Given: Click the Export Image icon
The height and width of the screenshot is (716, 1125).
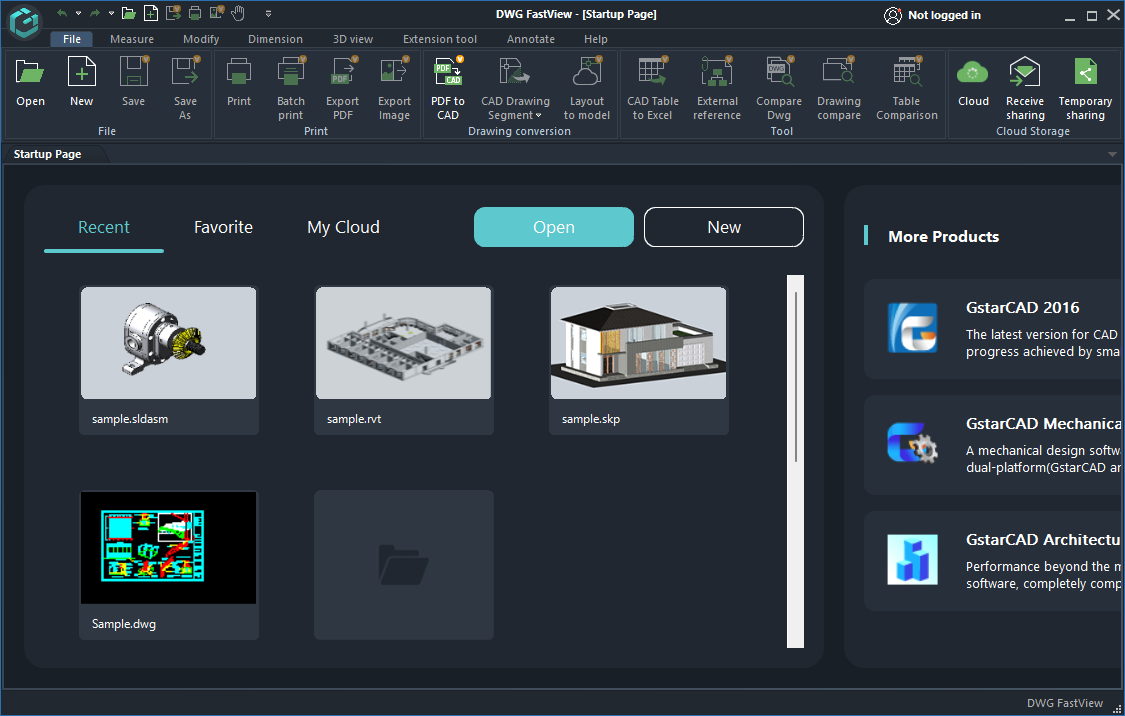Looking at the screenshot, I should pos(394,72).
